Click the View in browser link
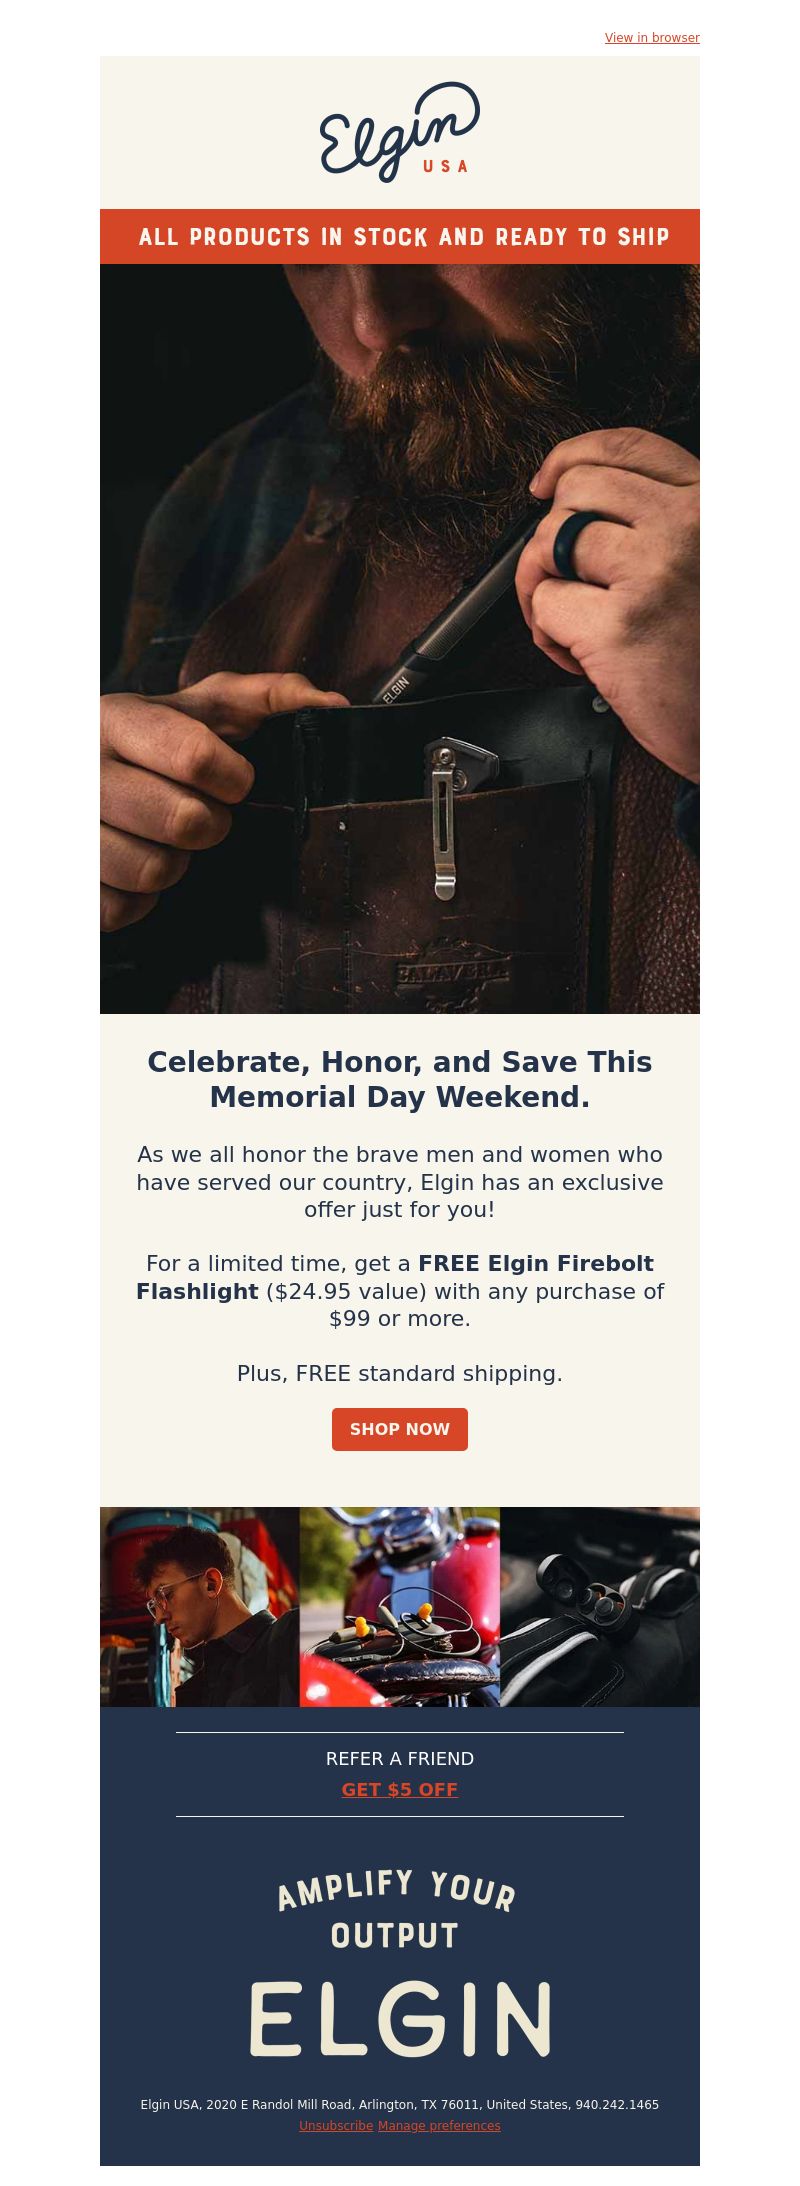Screen dimensions: 800x2186 tap(652, 38)
